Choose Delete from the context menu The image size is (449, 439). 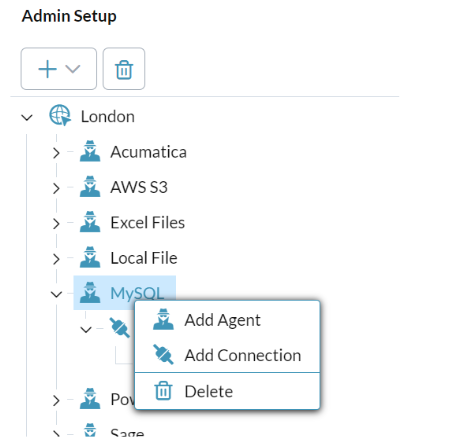click(227, 391)
